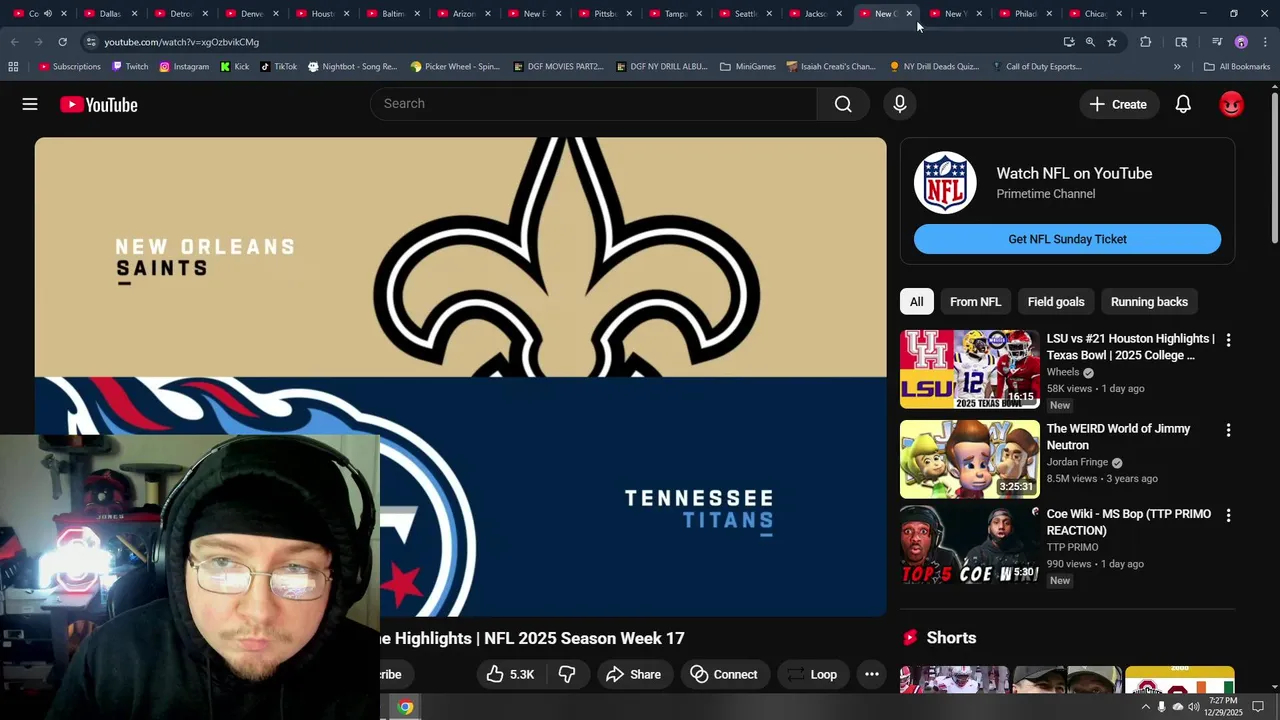This screenshot has width=1280, height=720.
Task: Open the Call of Duty Esports bookmark
Action: (1037, 67)
